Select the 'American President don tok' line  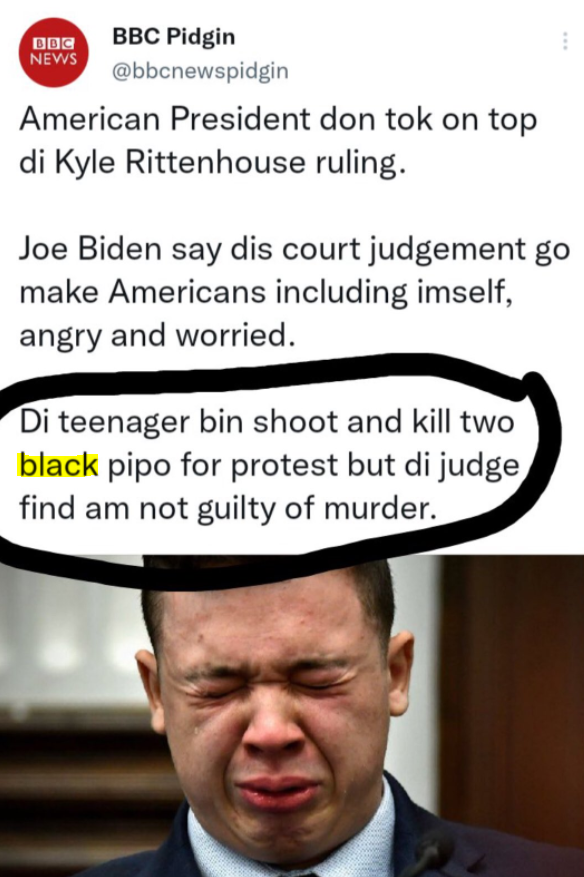pos(278,120)
